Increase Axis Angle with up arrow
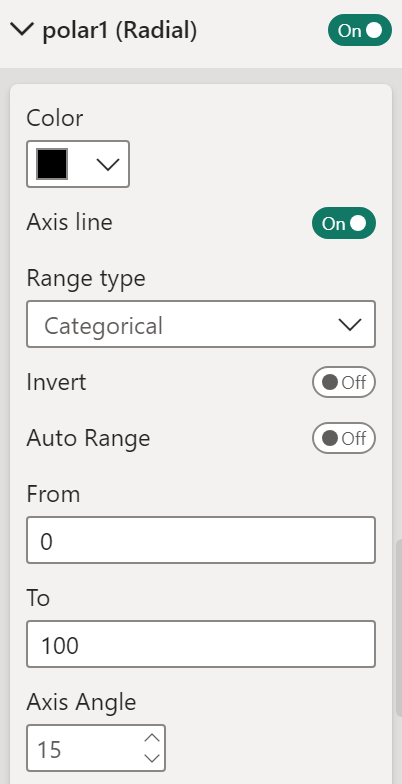The width and height of the screenshot is (402, 784). pos(152,738)
